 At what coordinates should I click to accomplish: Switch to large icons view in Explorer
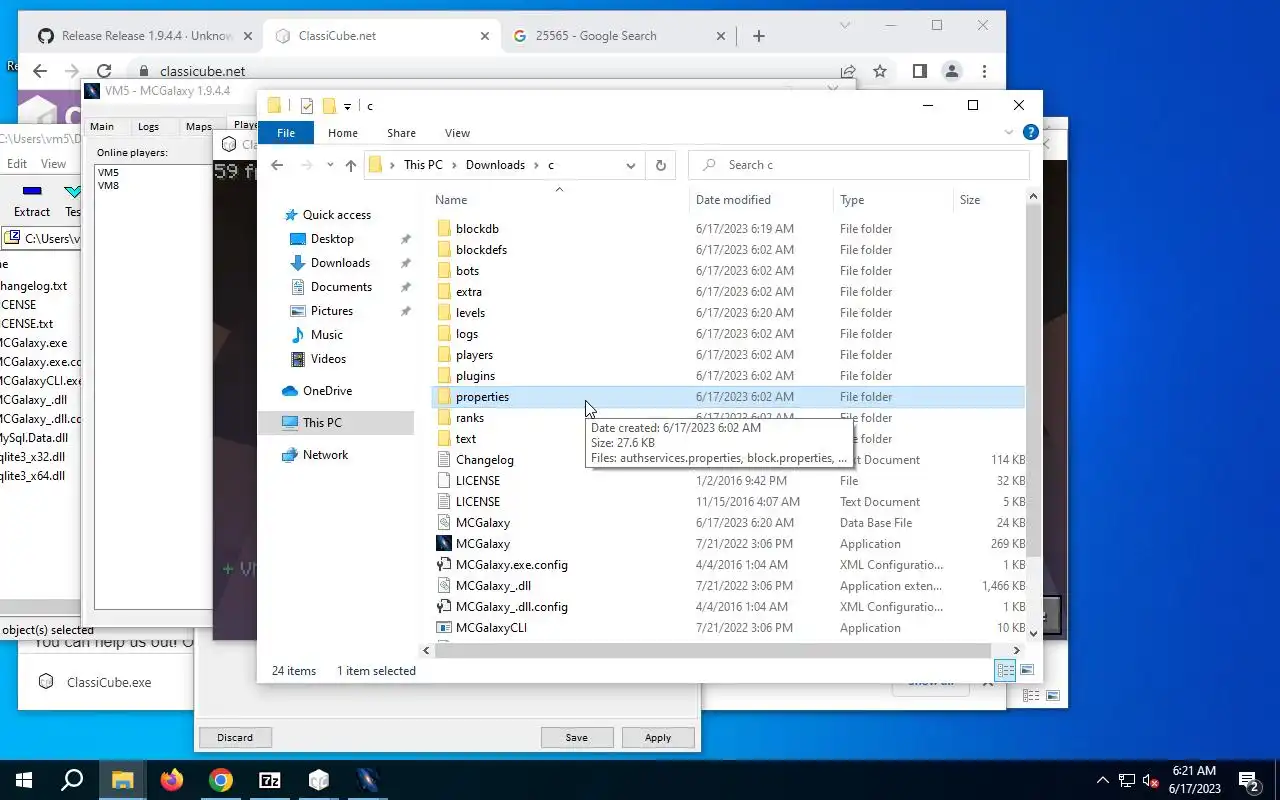coord(1027,671)
